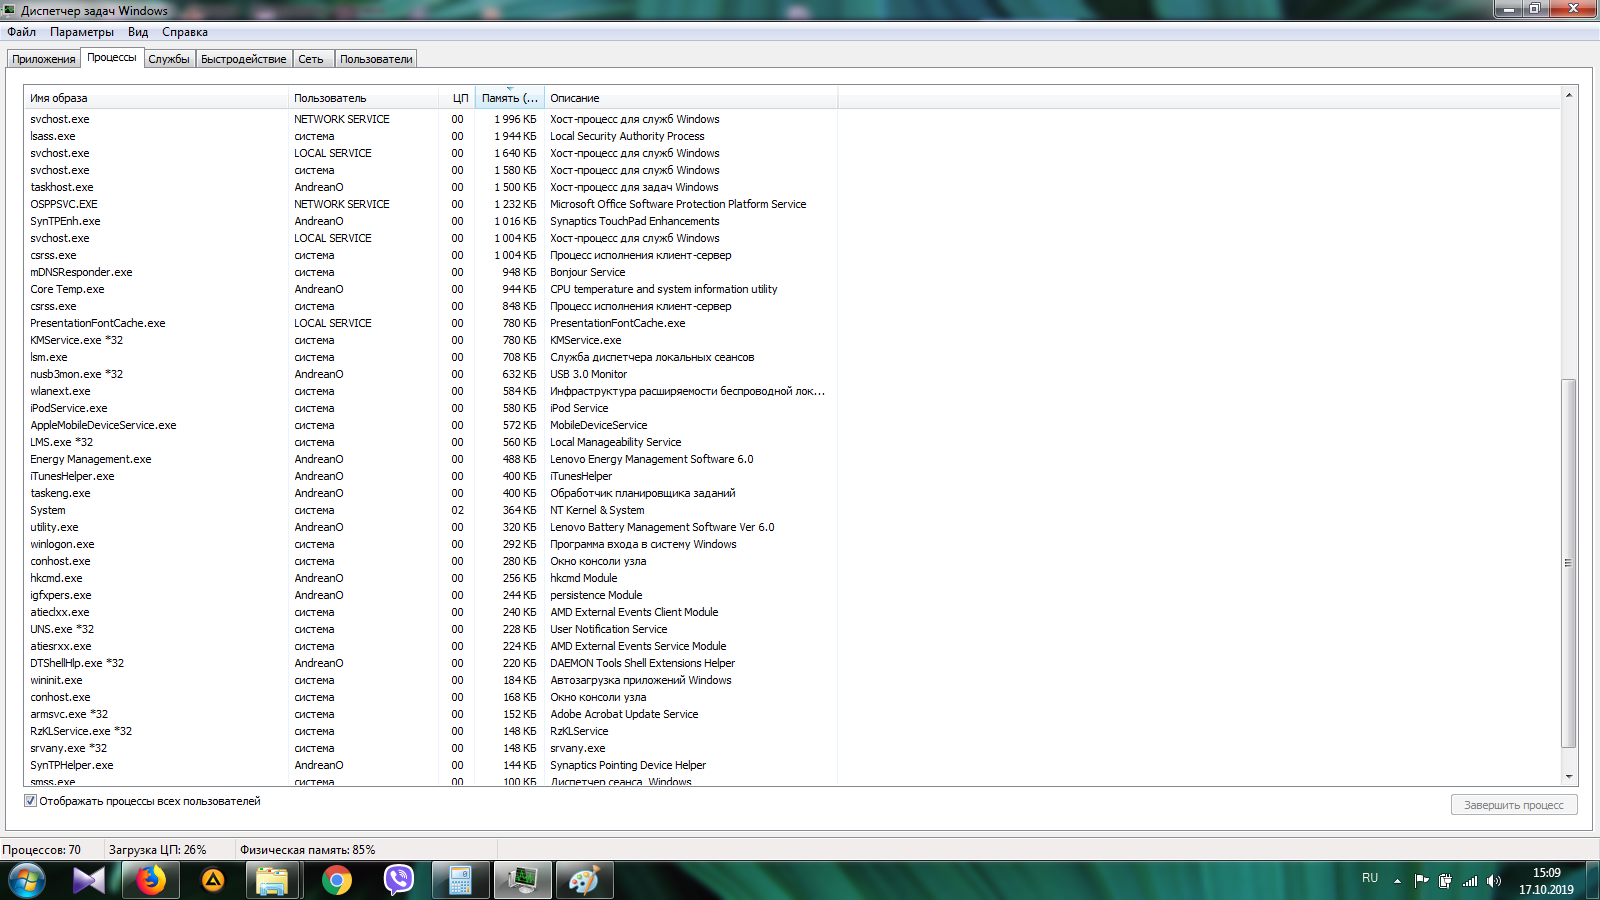Select the System process row
The image size is (1600, 900).
click(x=430, y=510)
